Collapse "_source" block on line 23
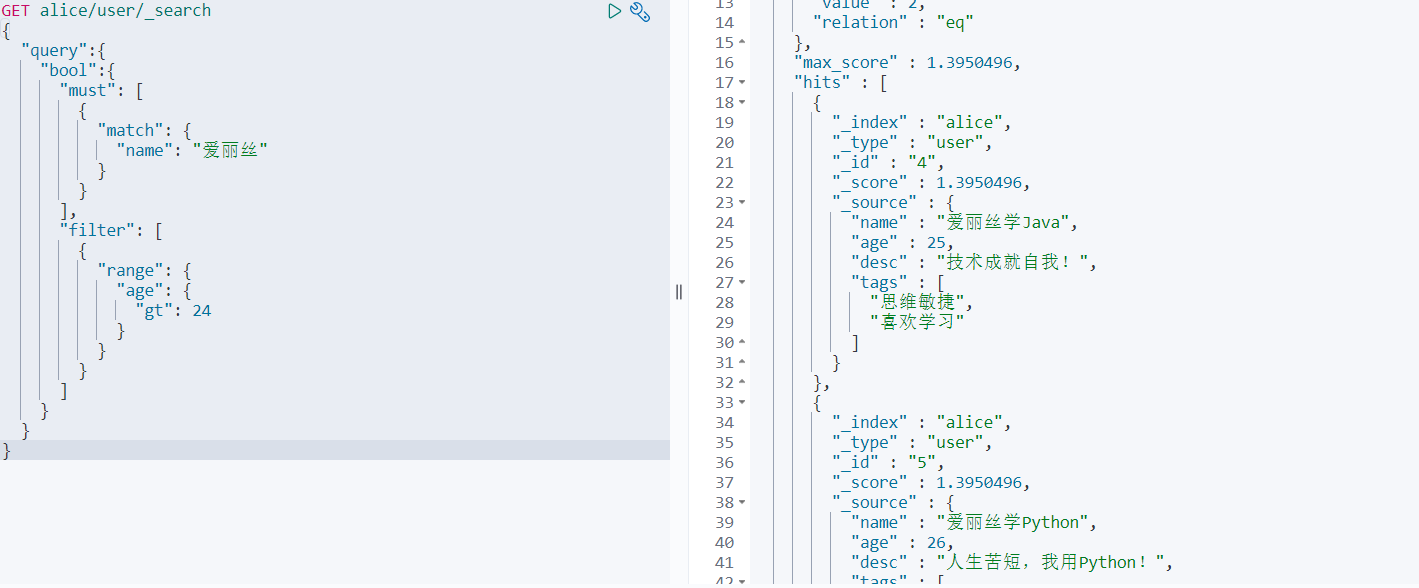This screenshot has width=1419, height=588. coord(742,203)
